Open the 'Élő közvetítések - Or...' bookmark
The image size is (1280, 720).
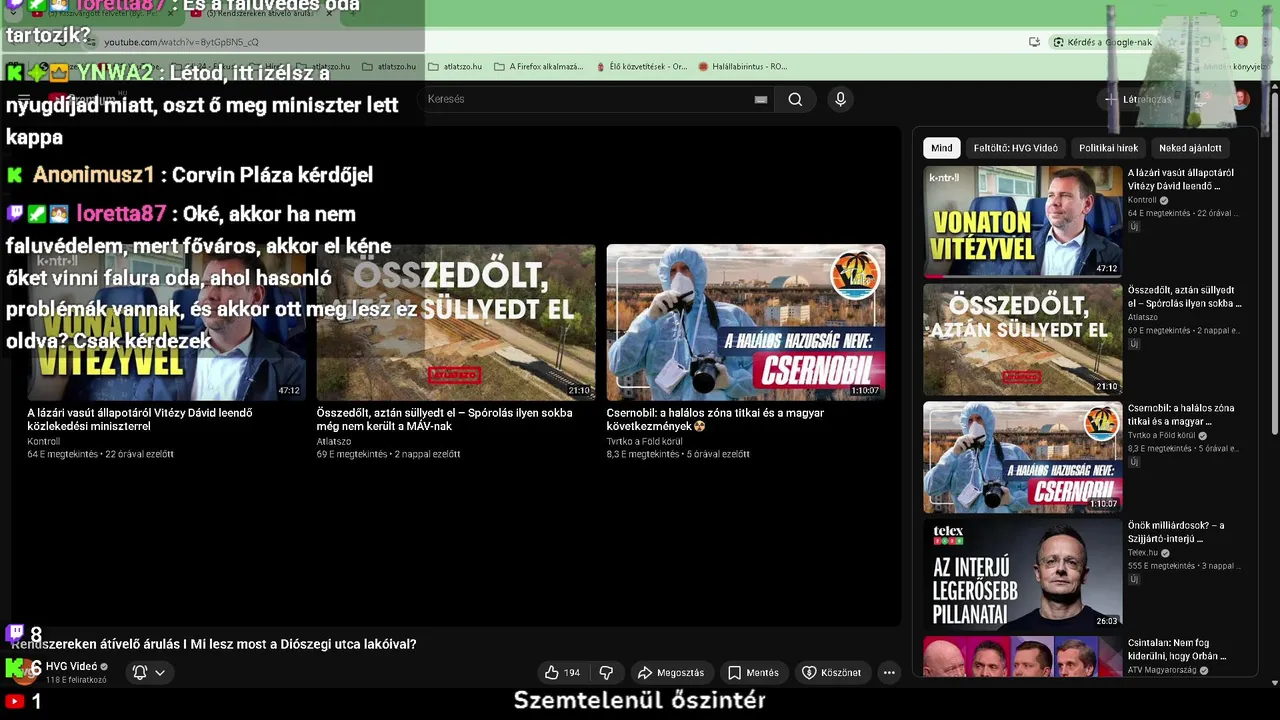(641, 66)
